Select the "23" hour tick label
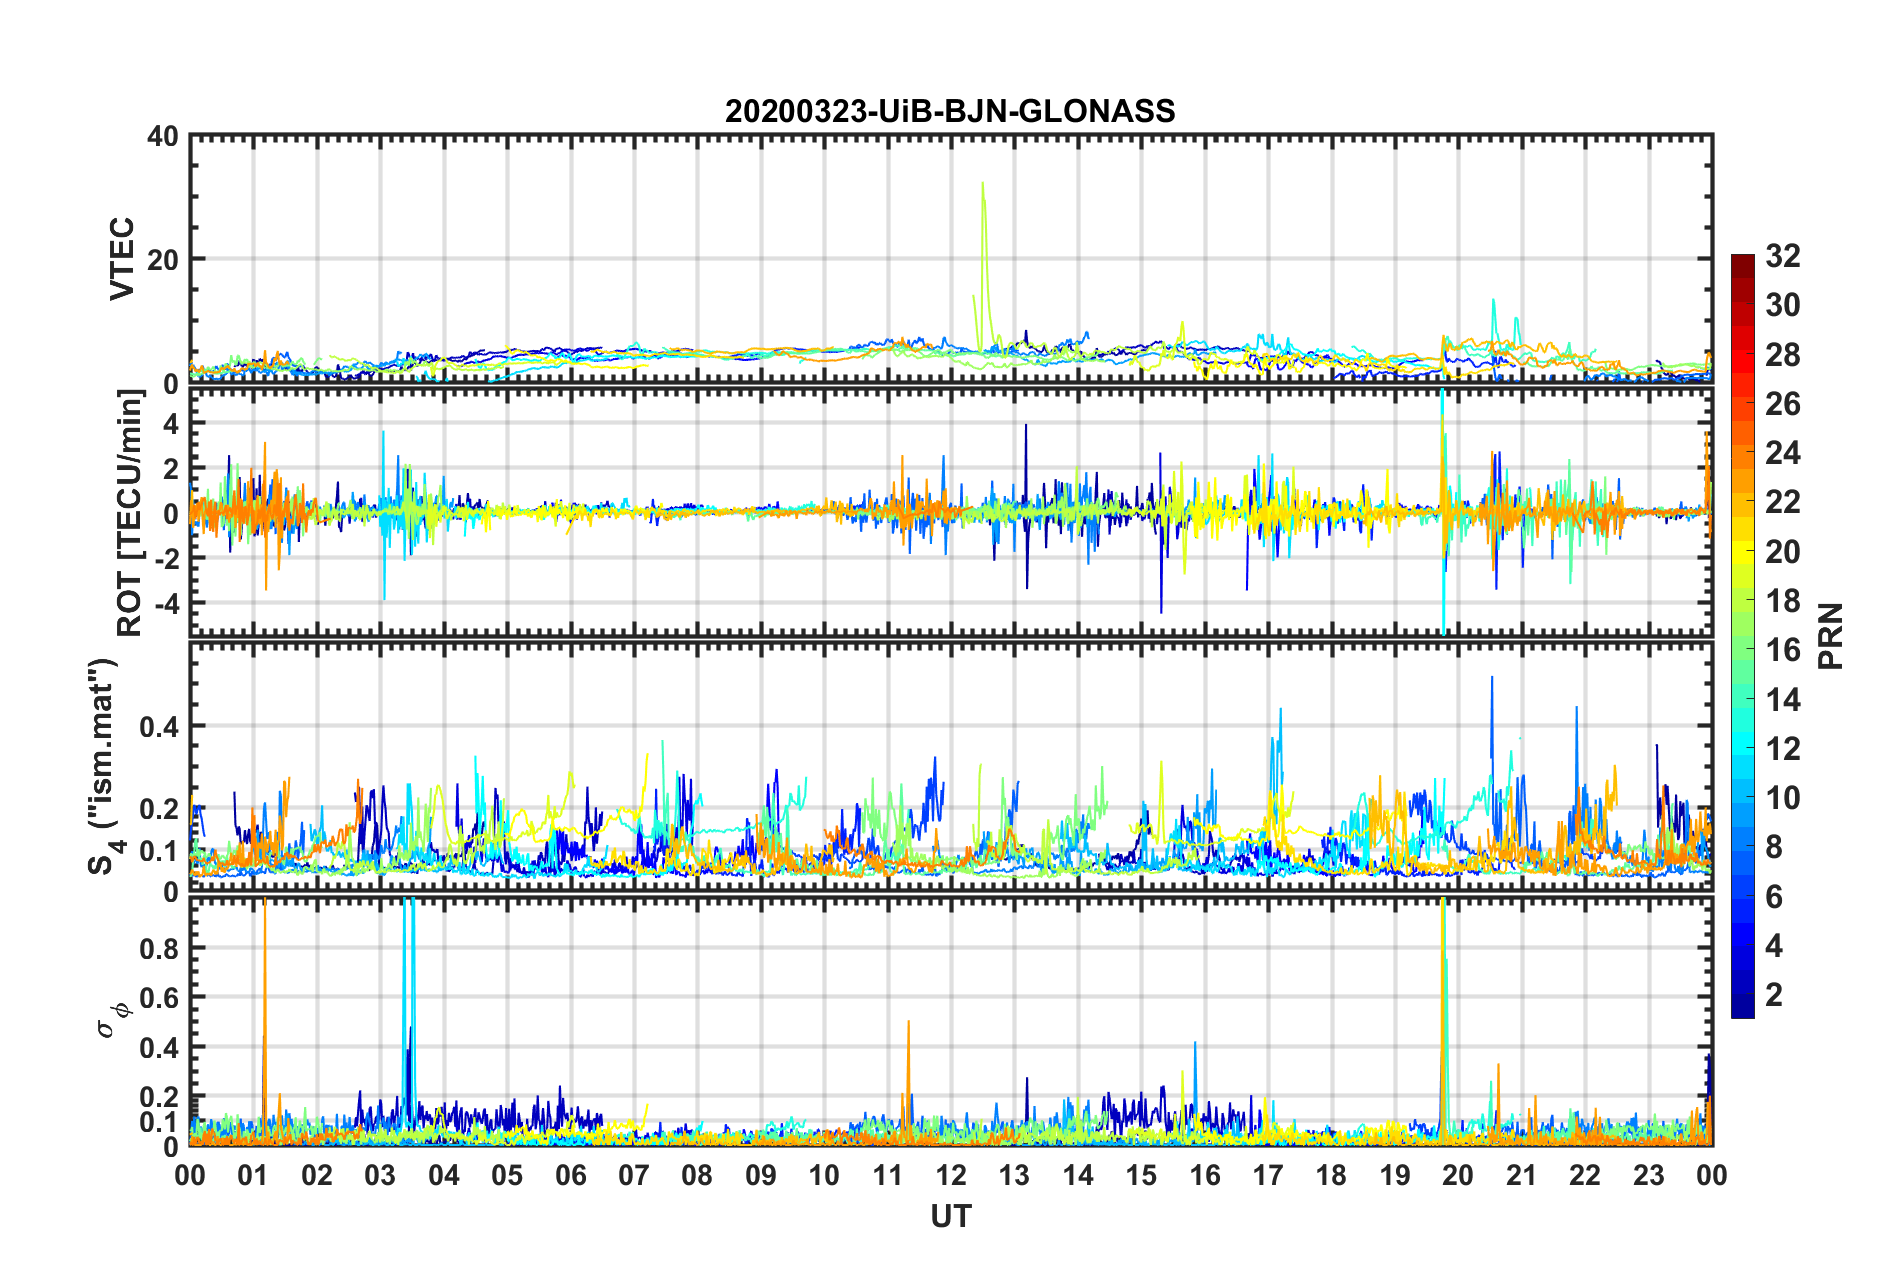Screen dimensions: 1902x1272 [x=1649, y=1175]
